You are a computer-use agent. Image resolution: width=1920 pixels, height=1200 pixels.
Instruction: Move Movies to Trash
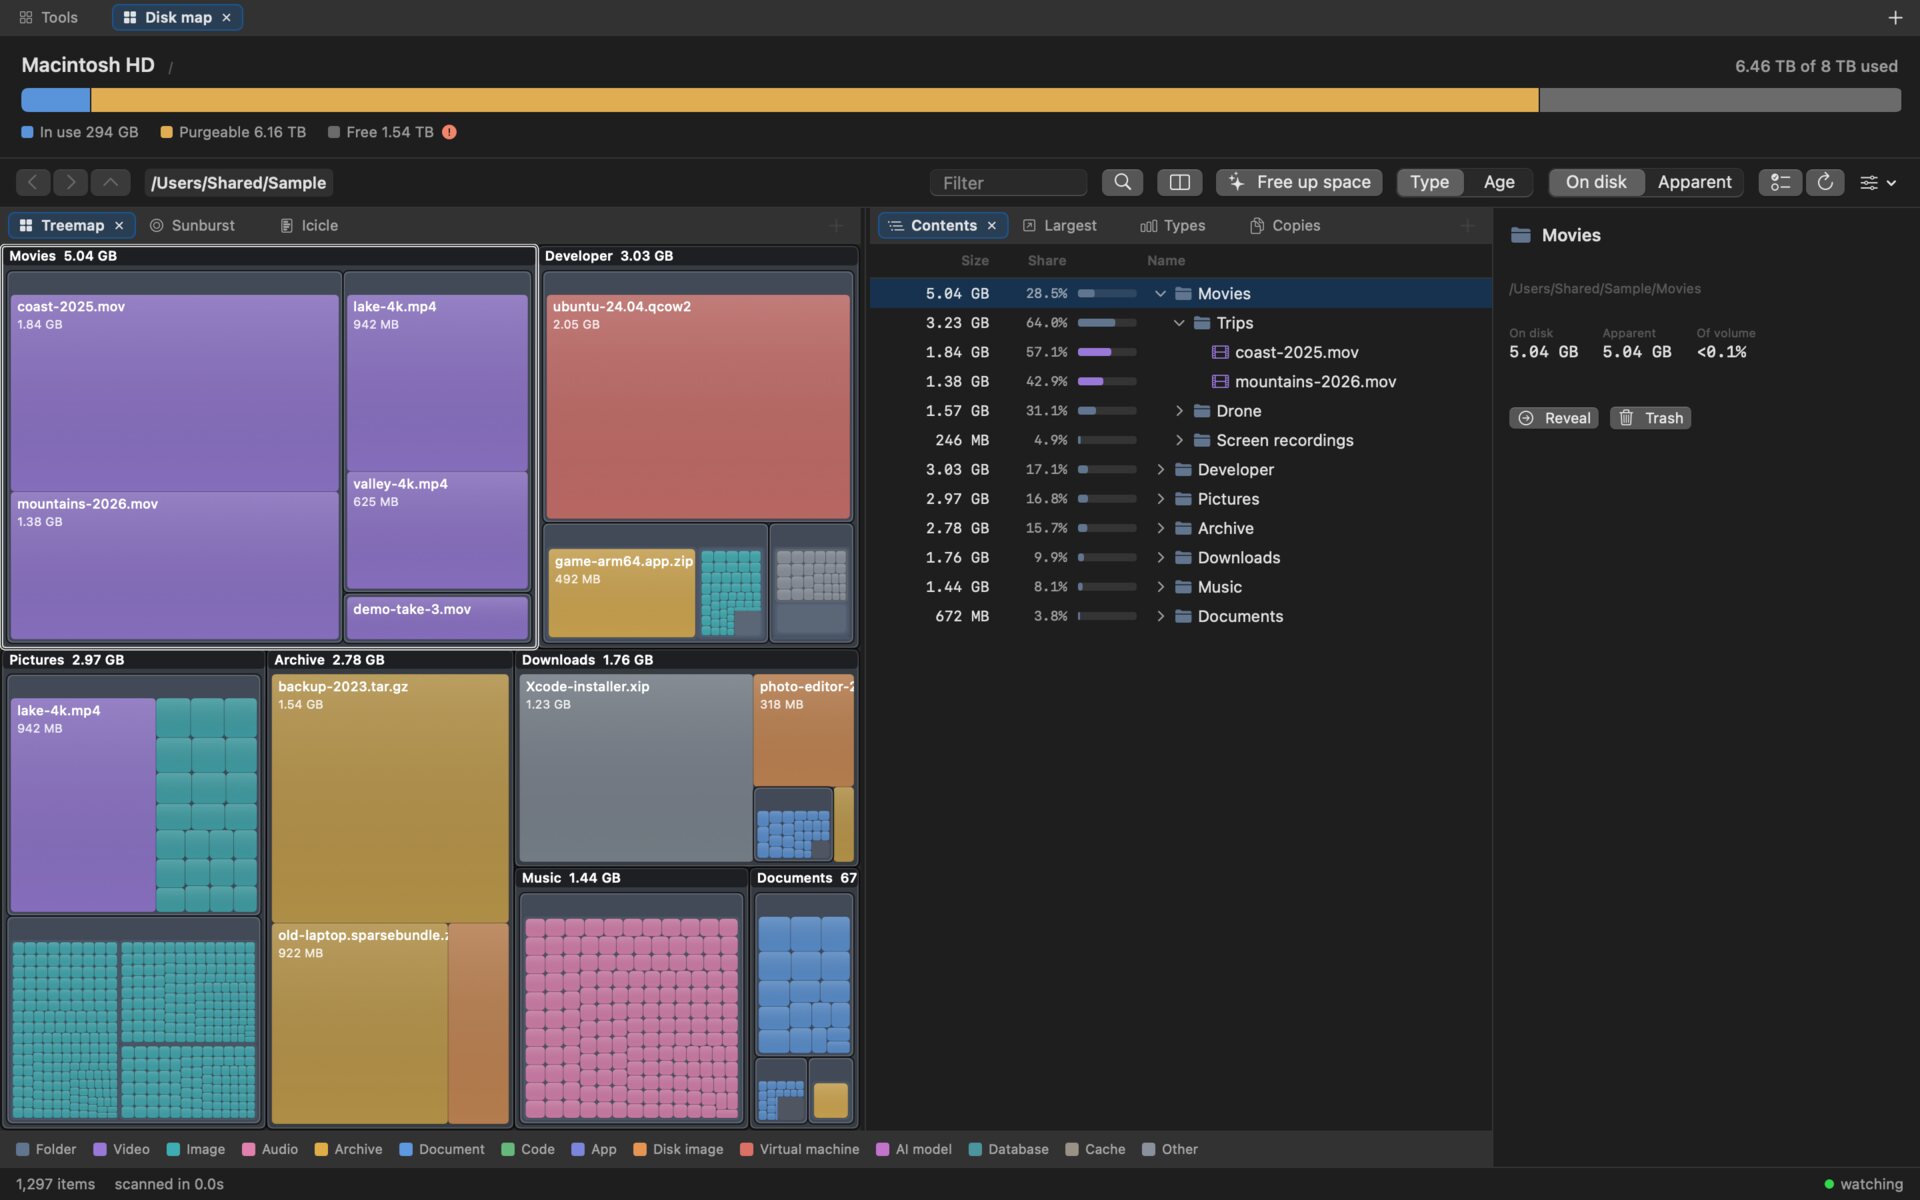pos(1650,417)
